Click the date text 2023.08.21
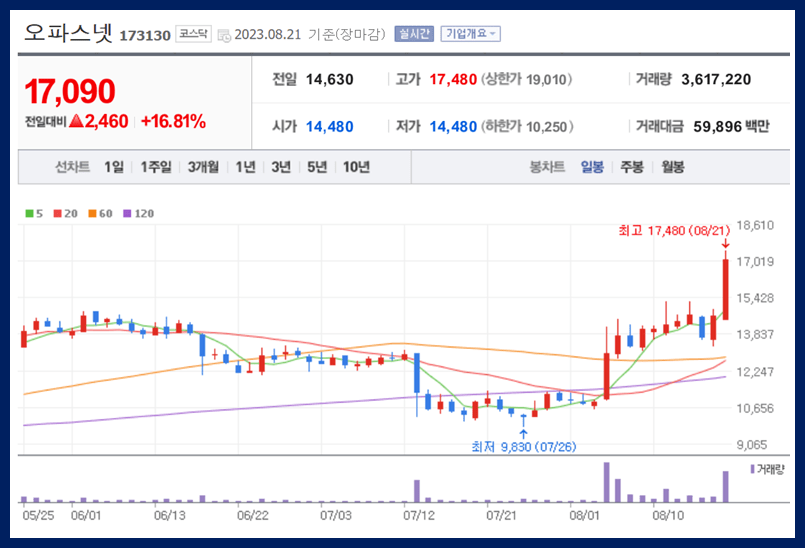Screen dimensions: 805x548 point(267,34)
